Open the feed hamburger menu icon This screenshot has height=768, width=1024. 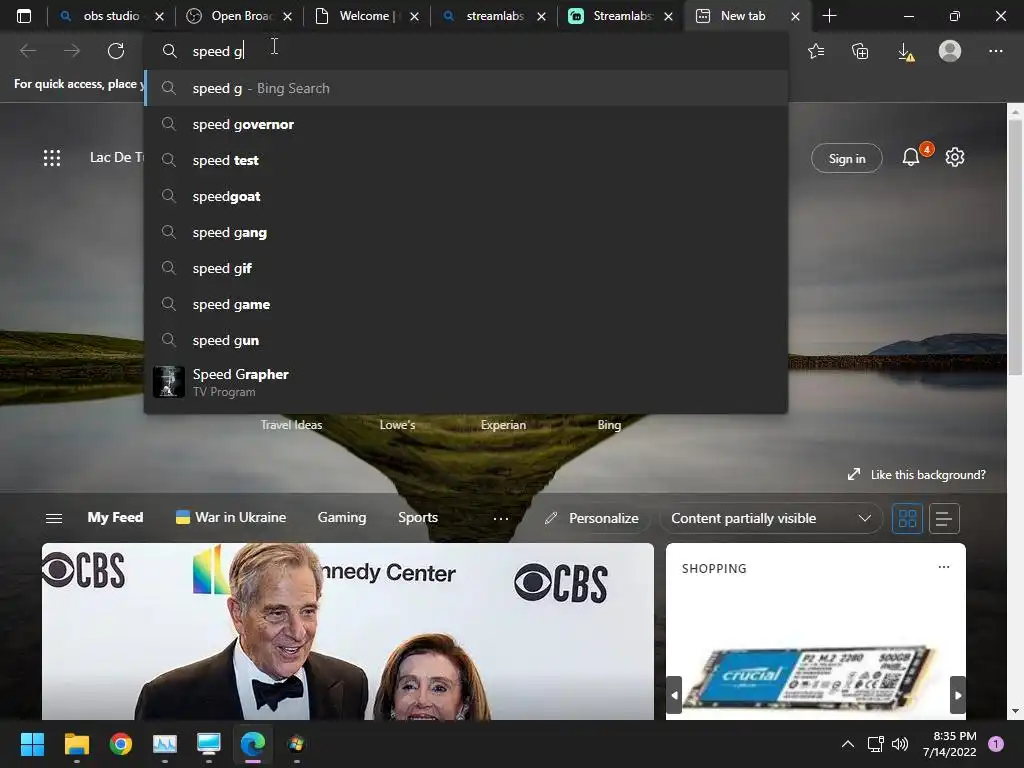[54, 519]
